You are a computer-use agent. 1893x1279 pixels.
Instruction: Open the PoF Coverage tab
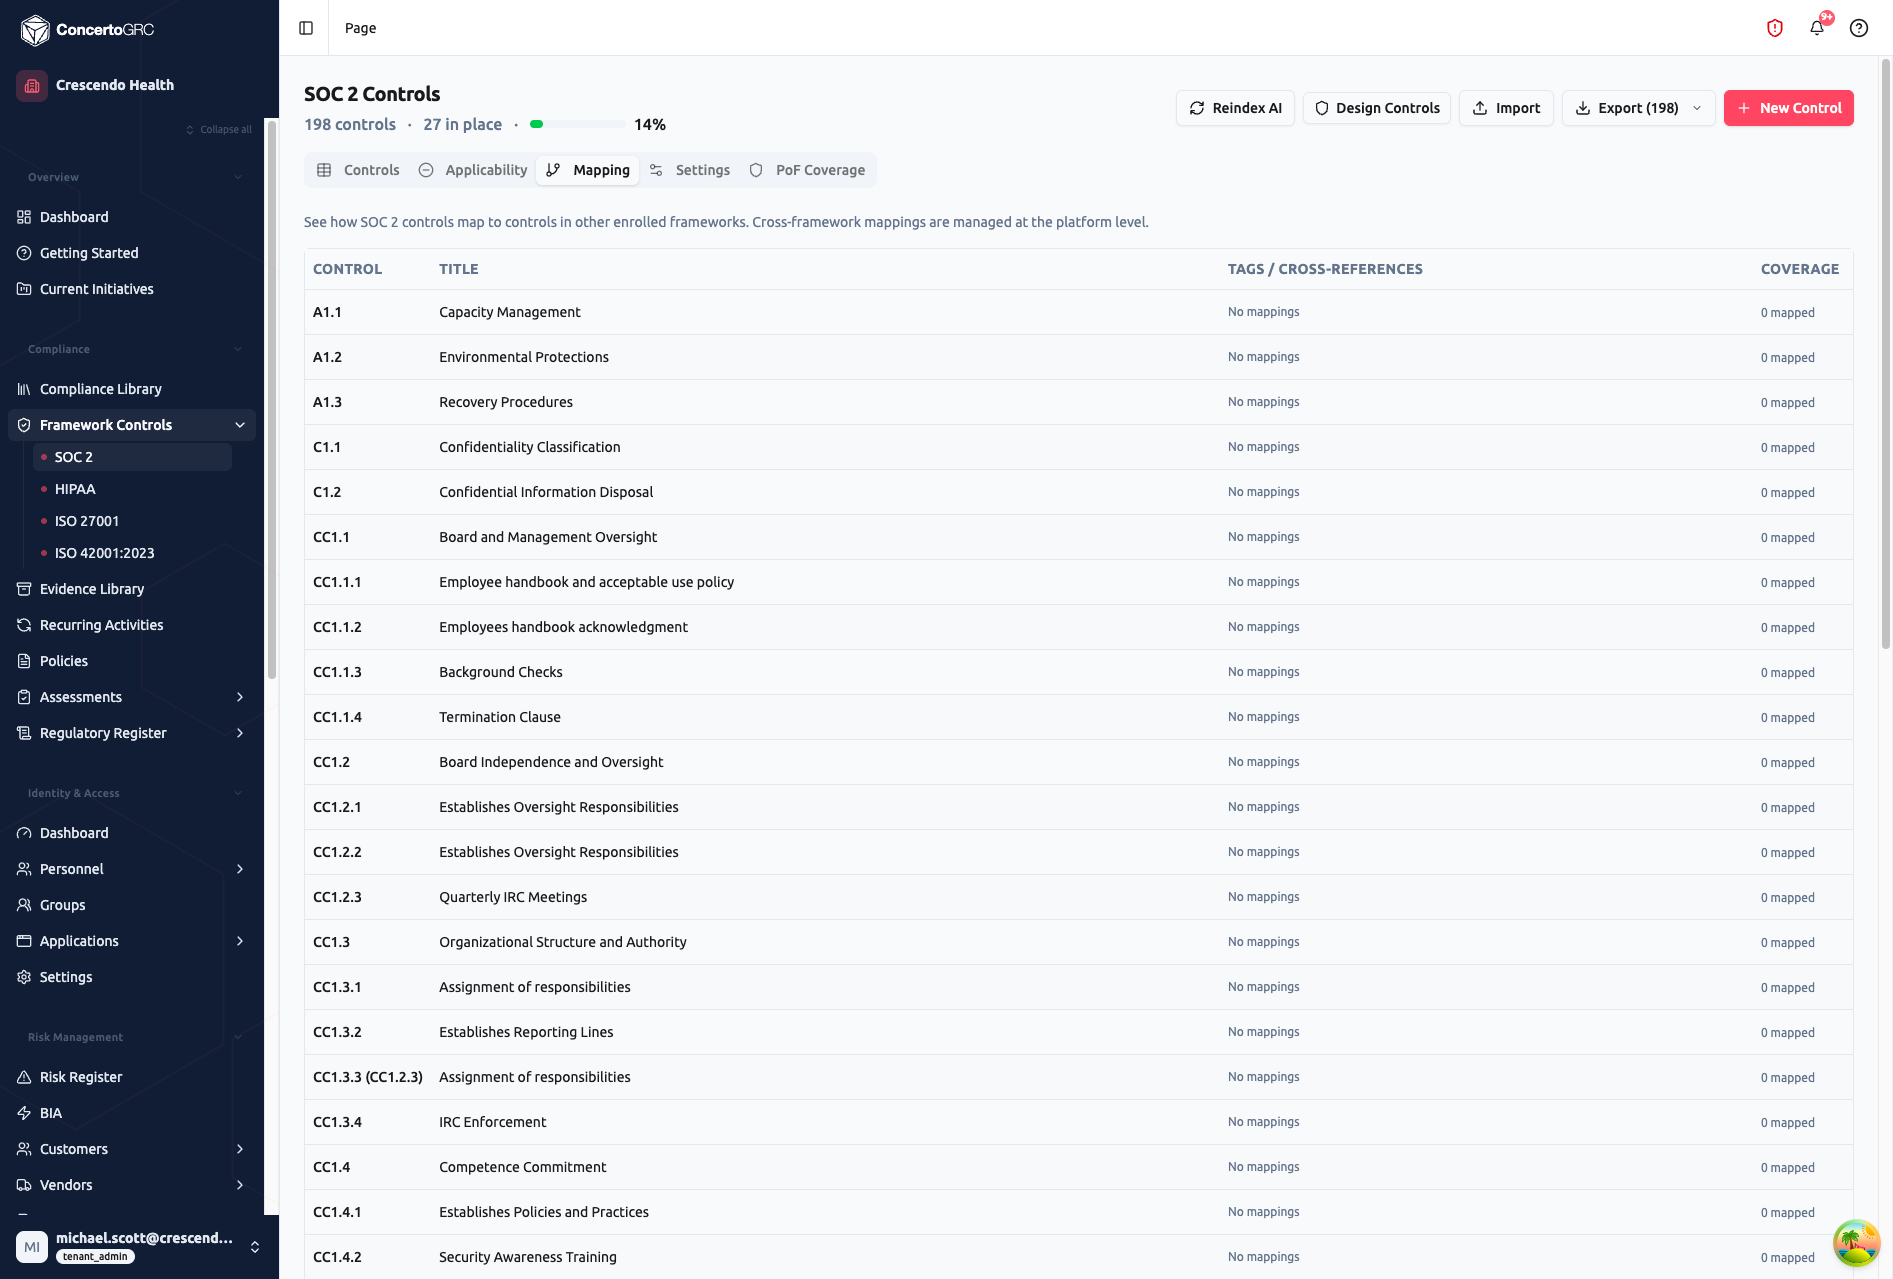tap(807, 170)
